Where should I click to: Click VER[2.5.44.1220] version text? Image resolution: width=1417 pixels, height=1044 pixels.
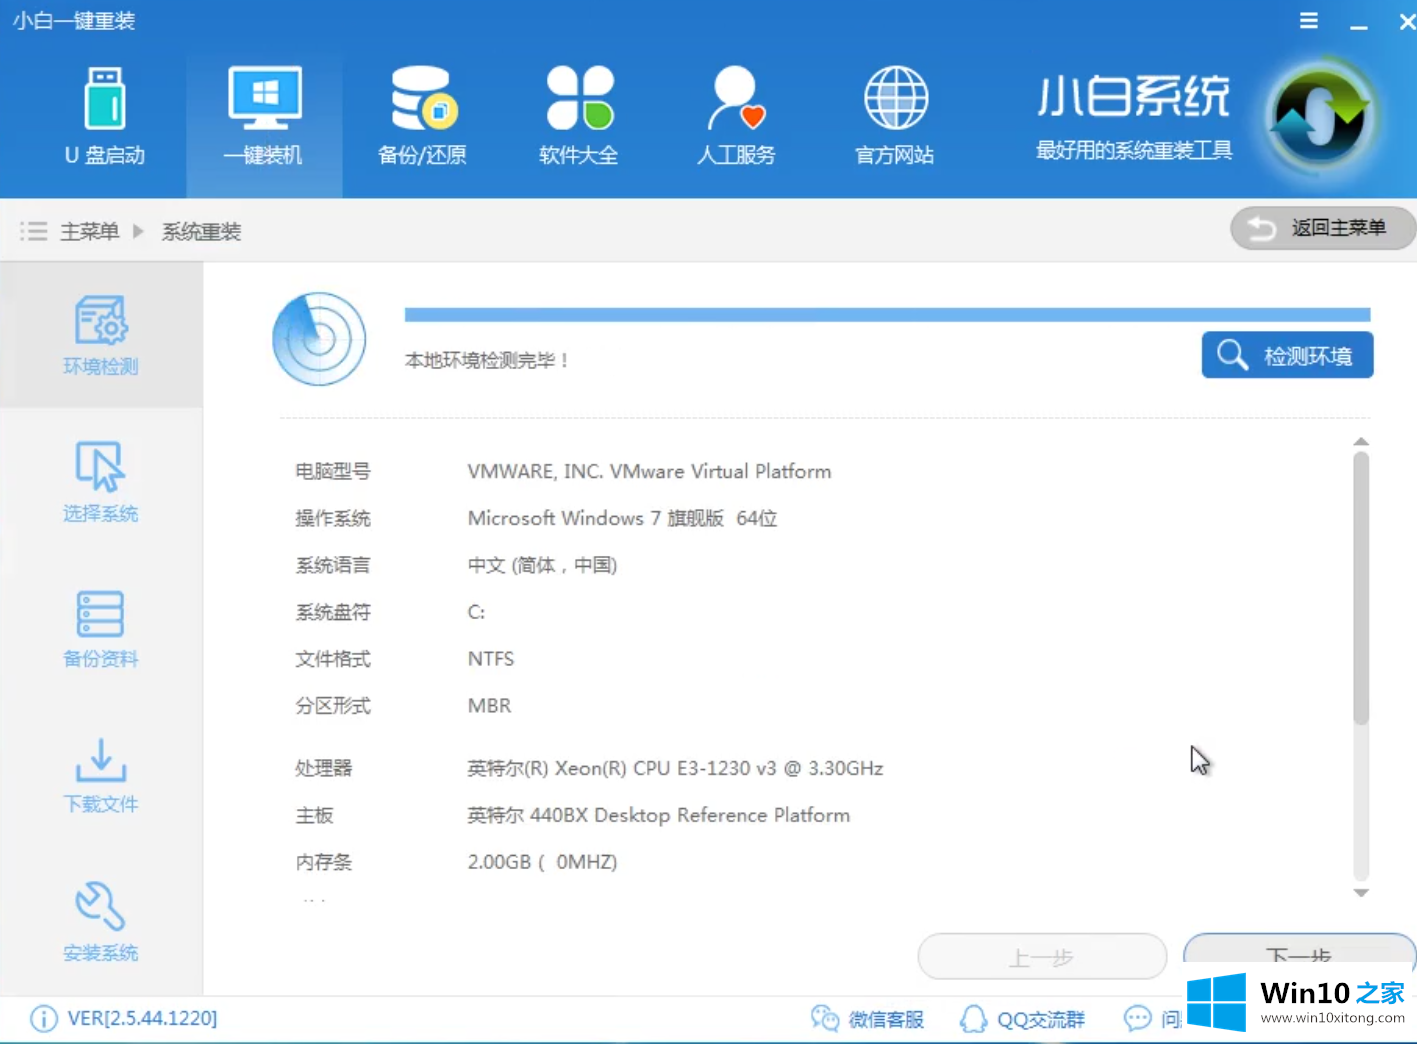point(142,1018)
